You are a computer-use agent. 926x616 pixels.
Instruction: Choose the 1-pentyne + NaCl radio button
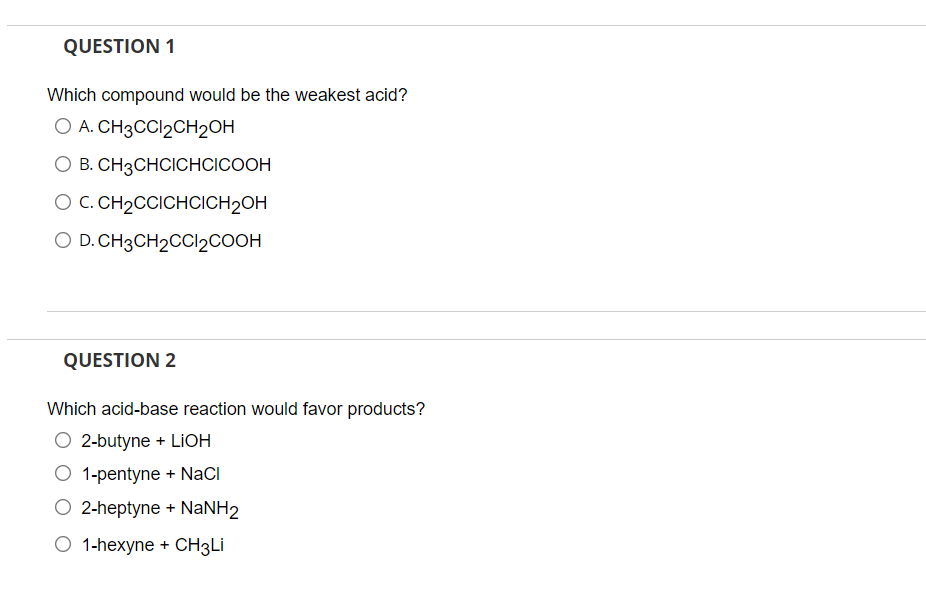pos(63,473)
